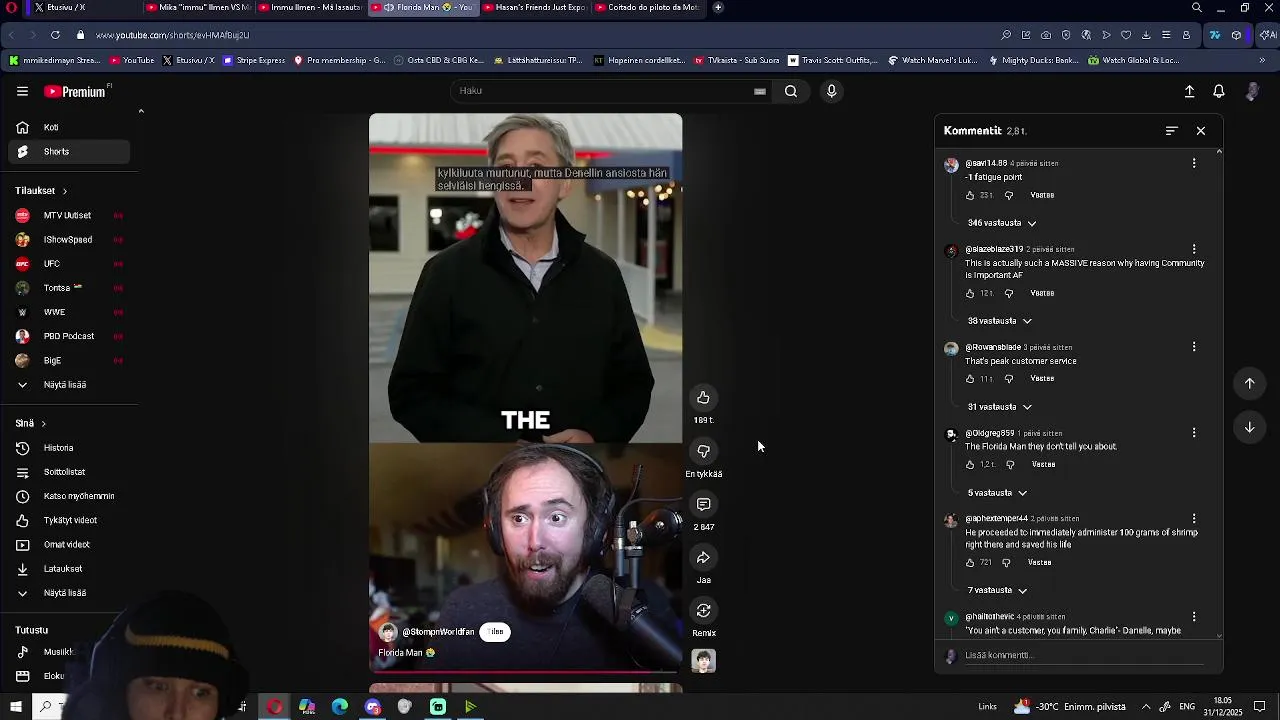Start voice search with microphone icon
The image size is (1280, 720).
tap(831, 91)
